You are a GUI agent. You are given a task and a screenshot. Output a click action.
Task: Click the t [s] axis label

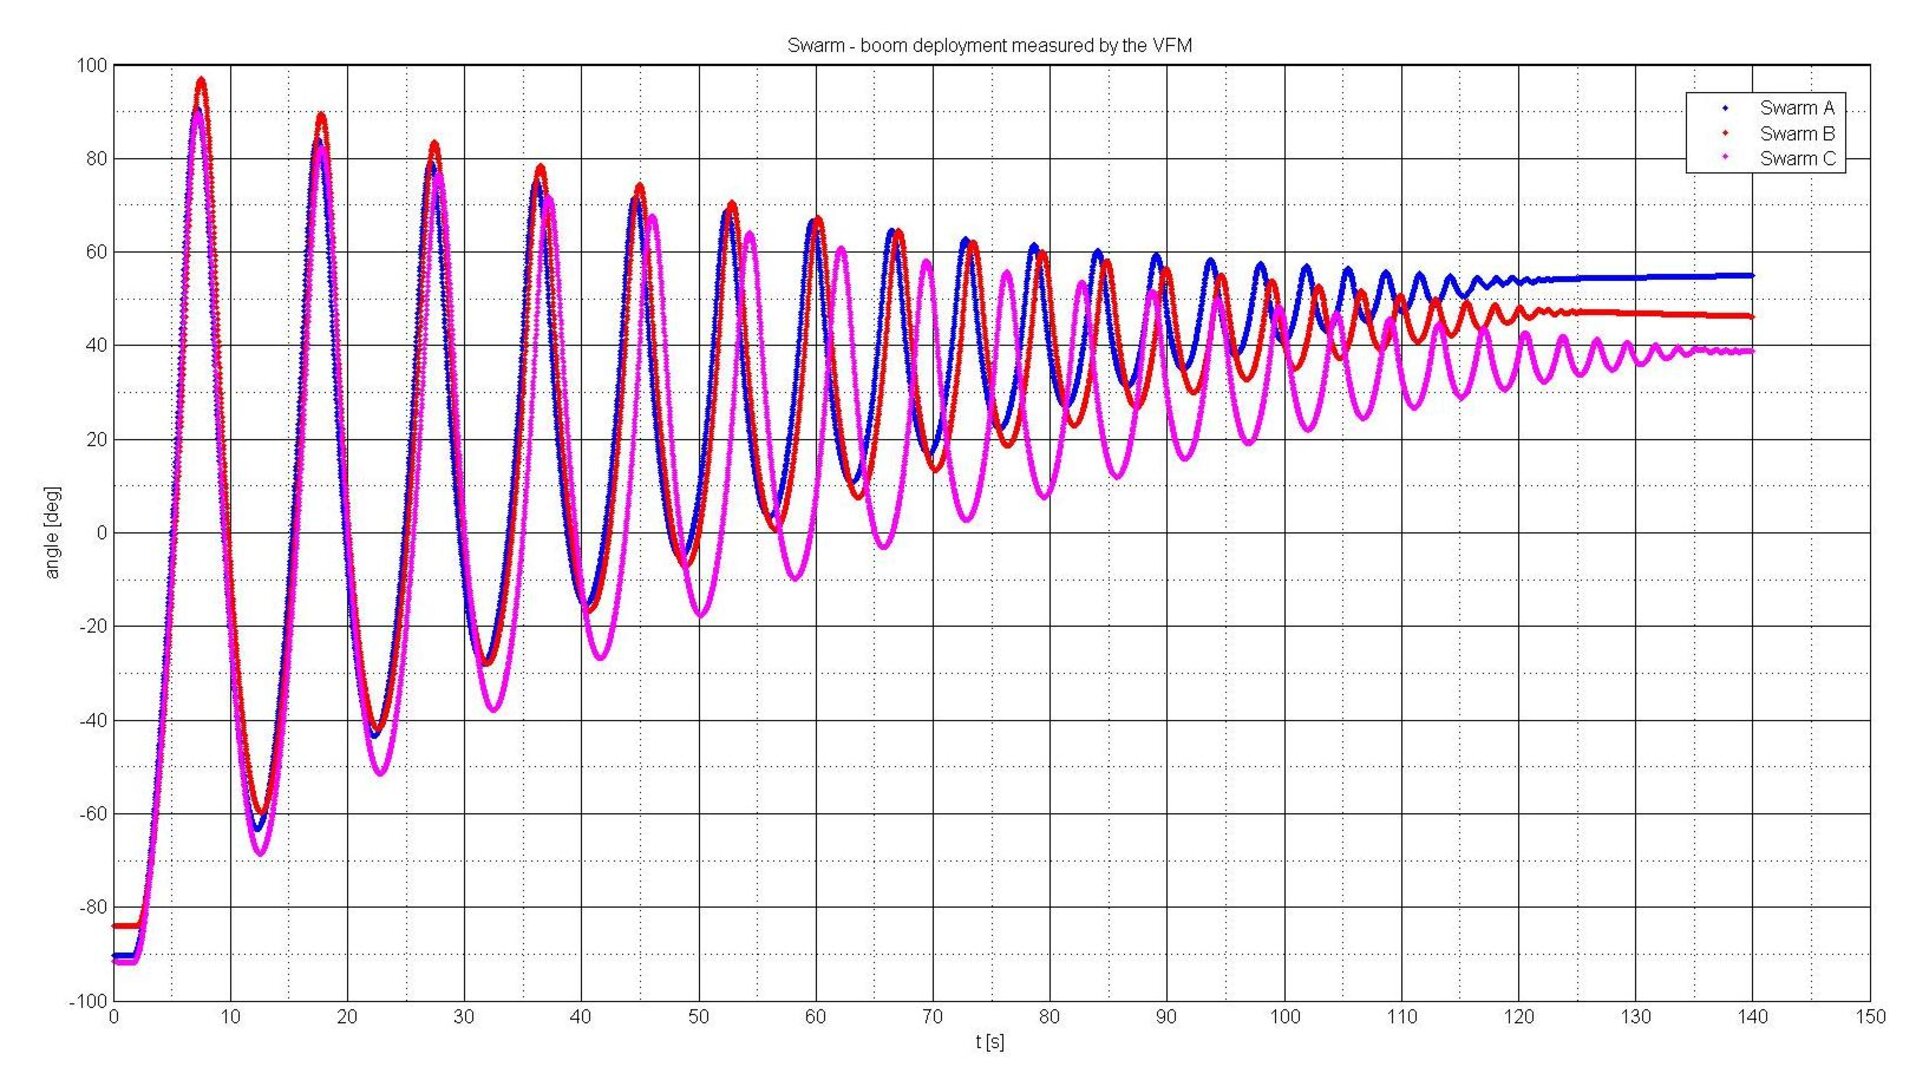tap(991, 1041)
